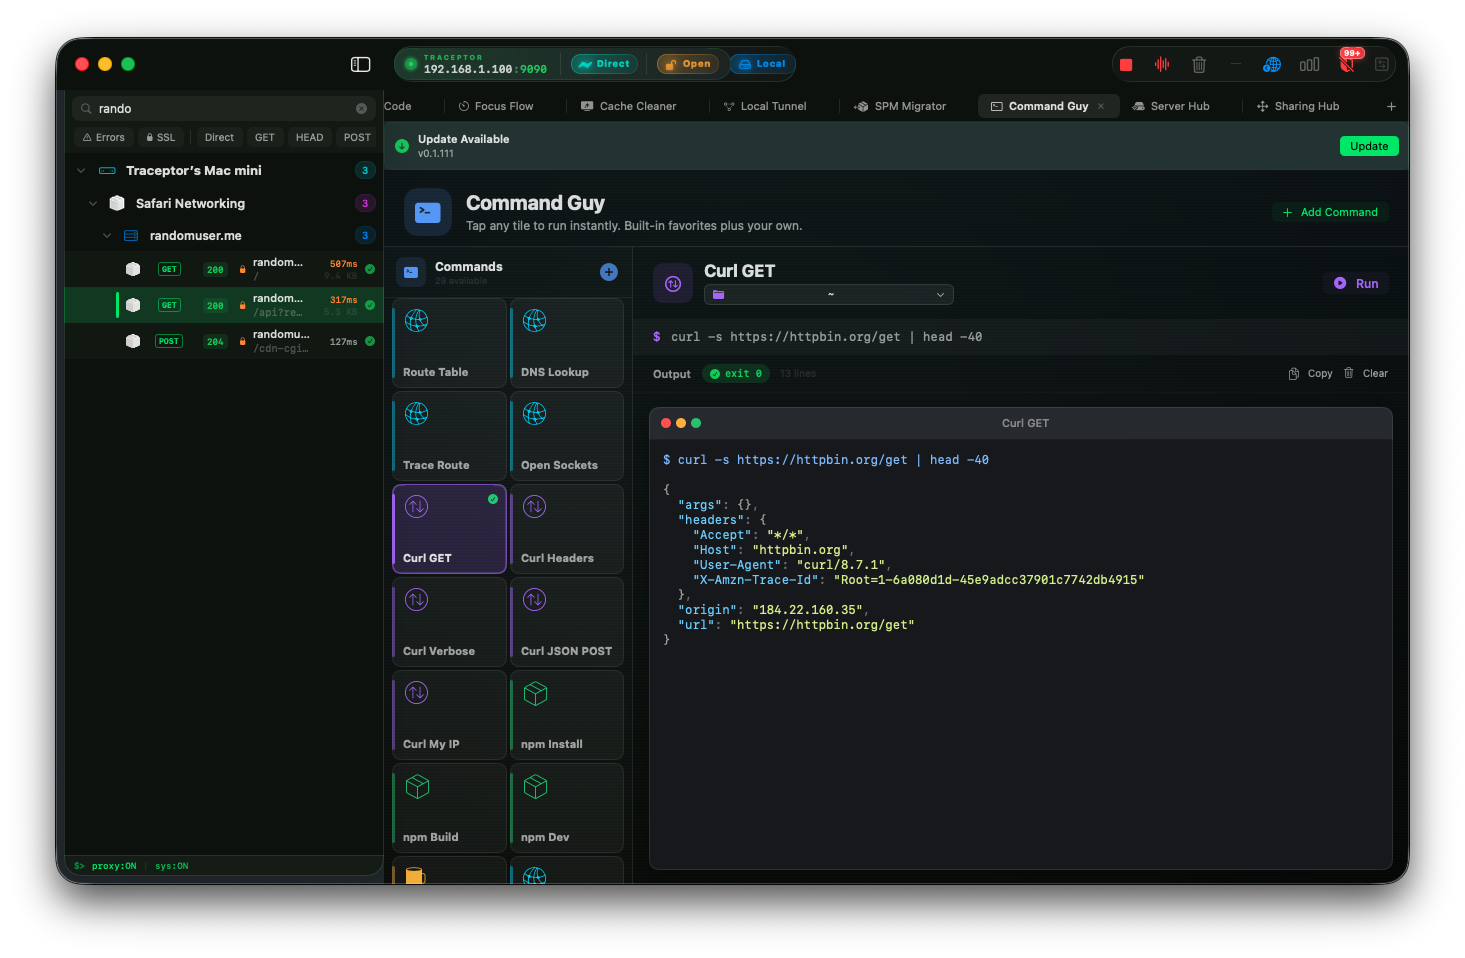Select the POST 204 /cdn-cgi request

224,341
